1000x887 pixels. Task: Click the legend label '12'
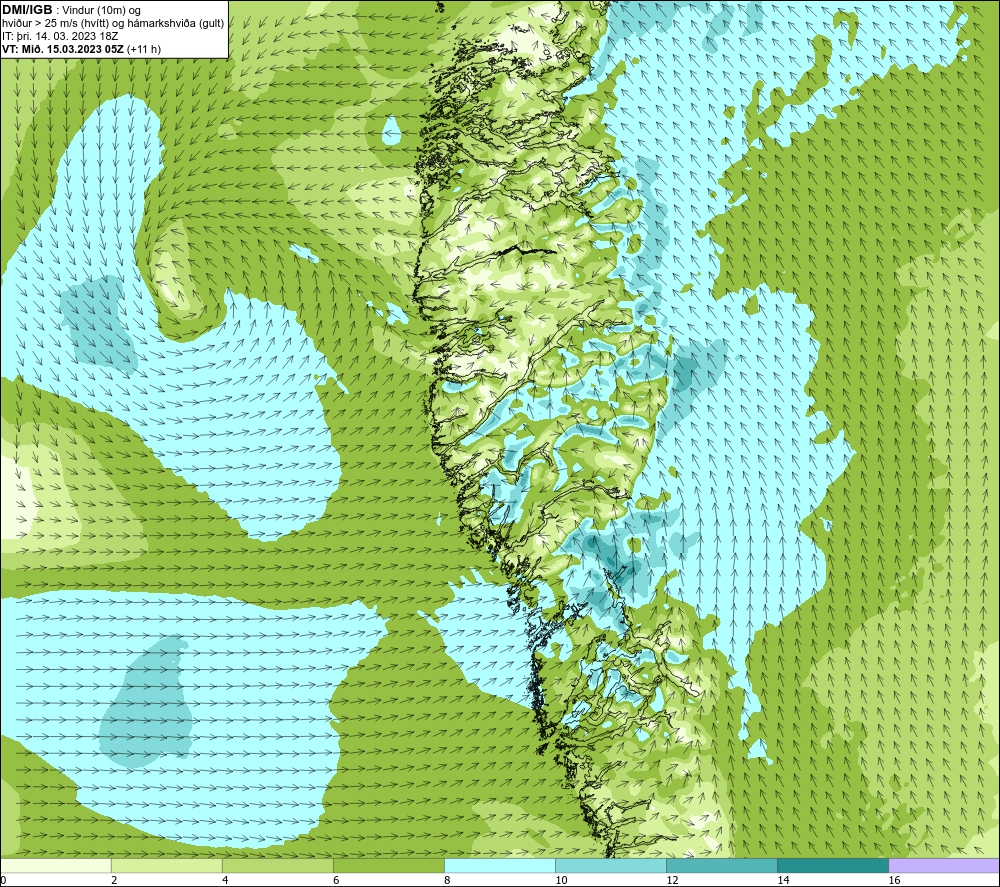click(672, 881)
